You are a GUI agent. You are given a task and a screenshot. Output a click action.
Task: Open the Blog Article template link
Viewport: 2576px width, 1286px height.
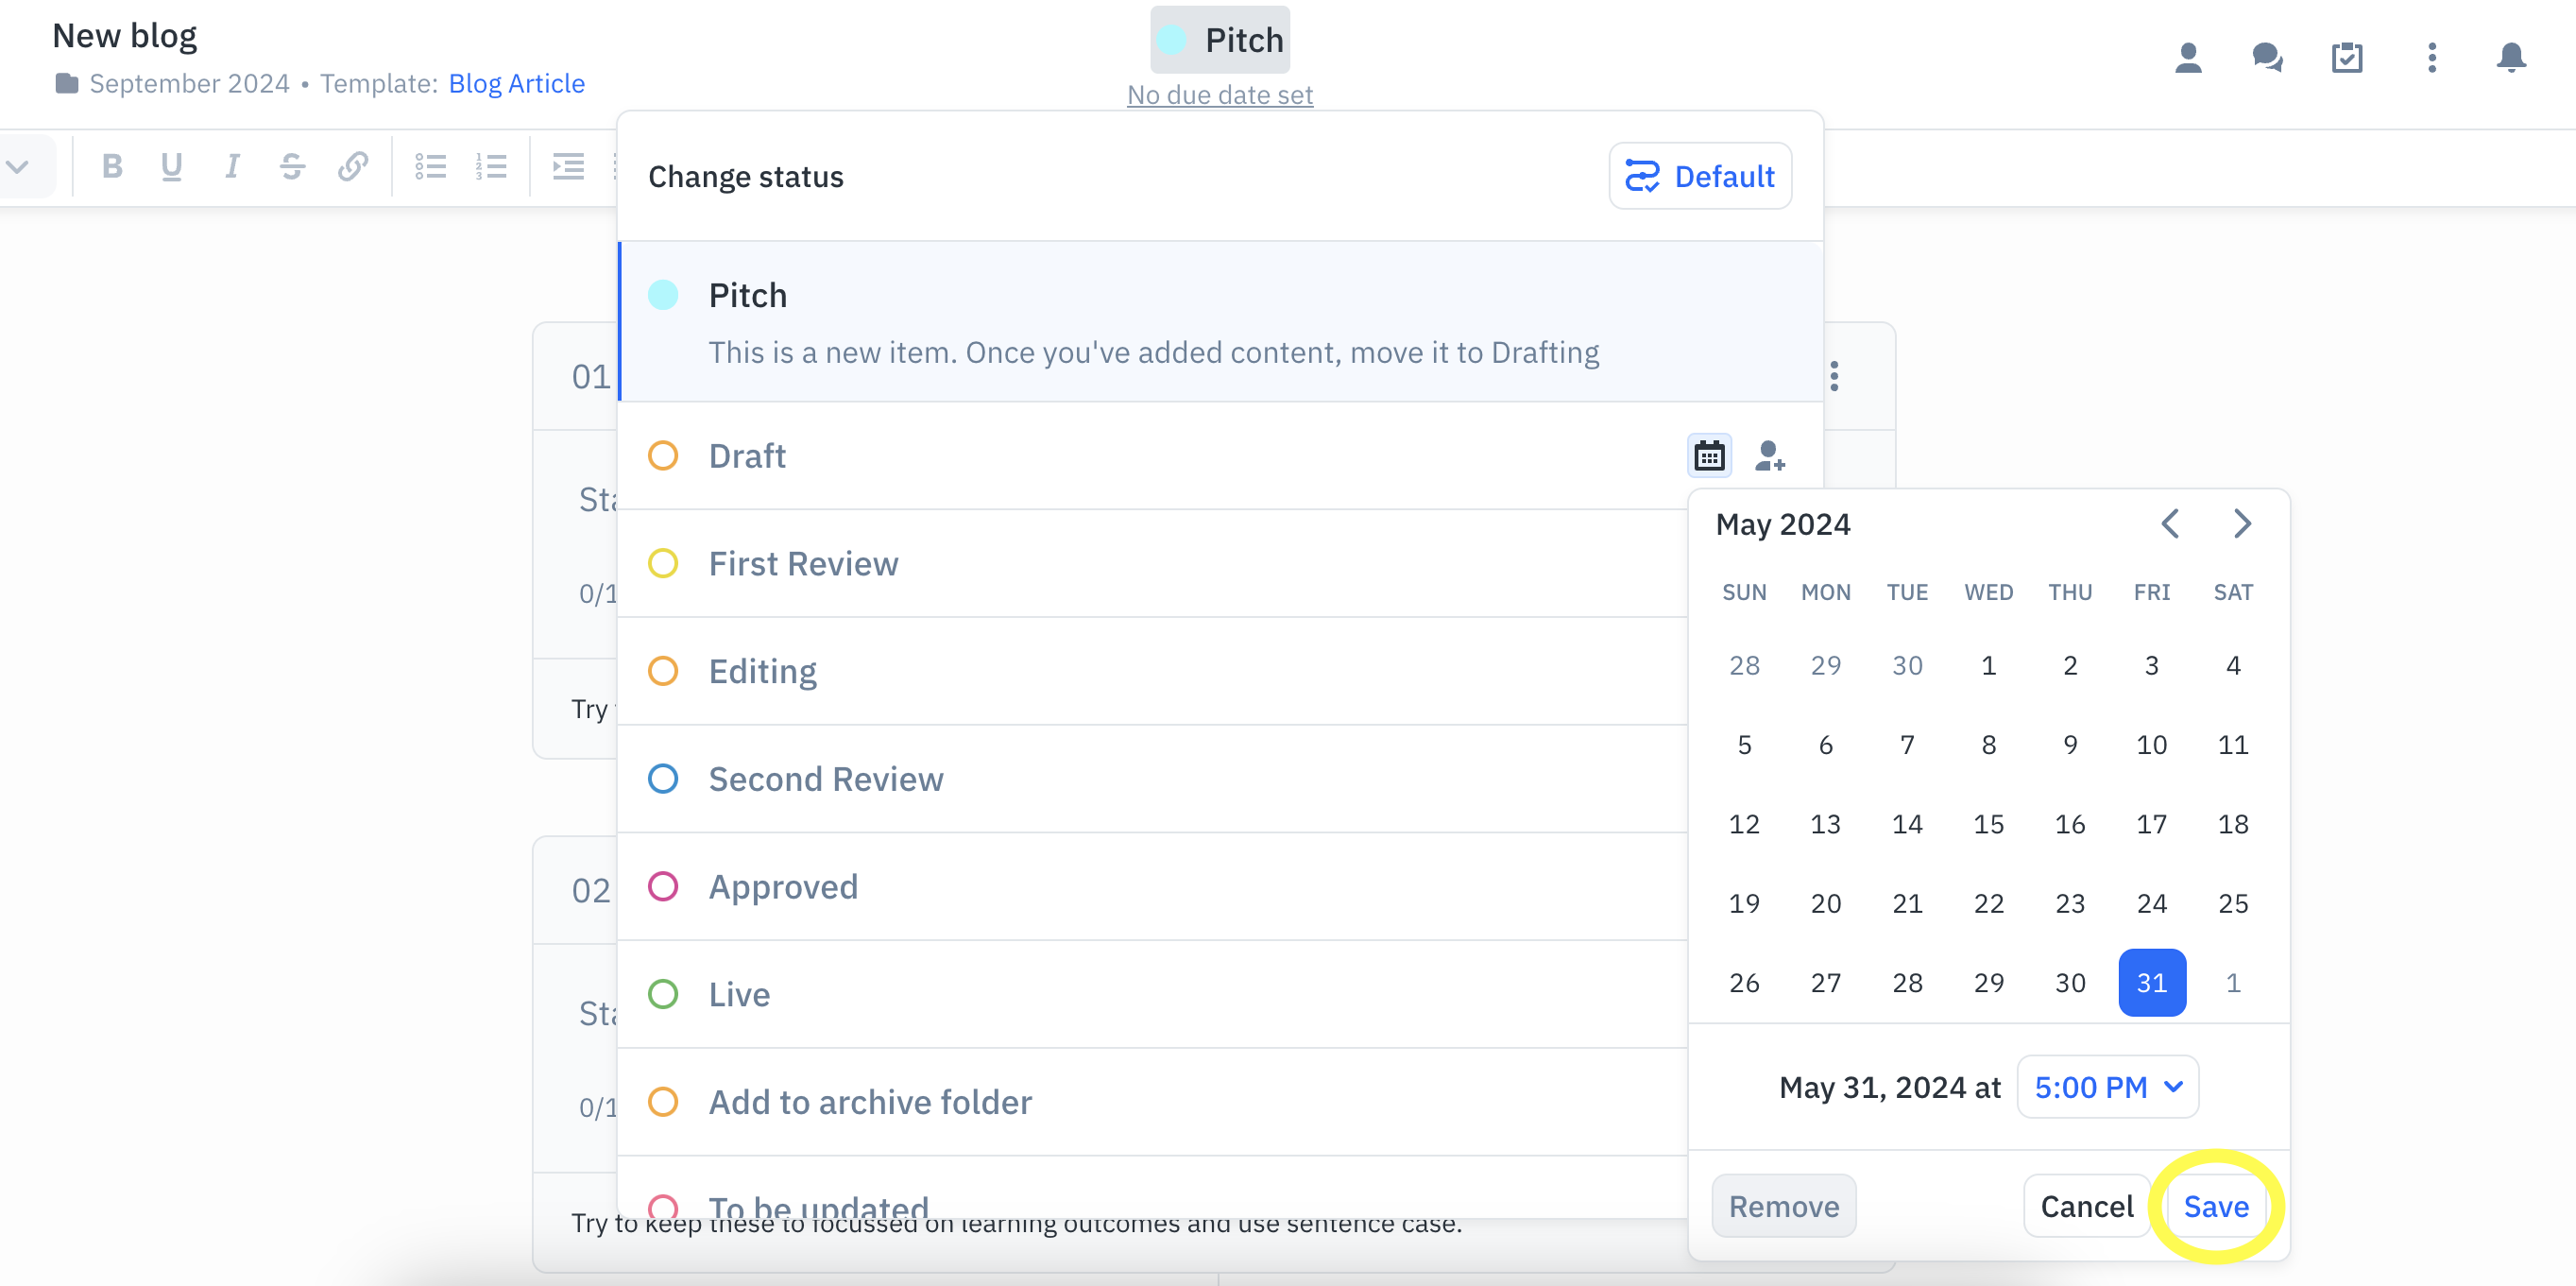pos(516,83)
